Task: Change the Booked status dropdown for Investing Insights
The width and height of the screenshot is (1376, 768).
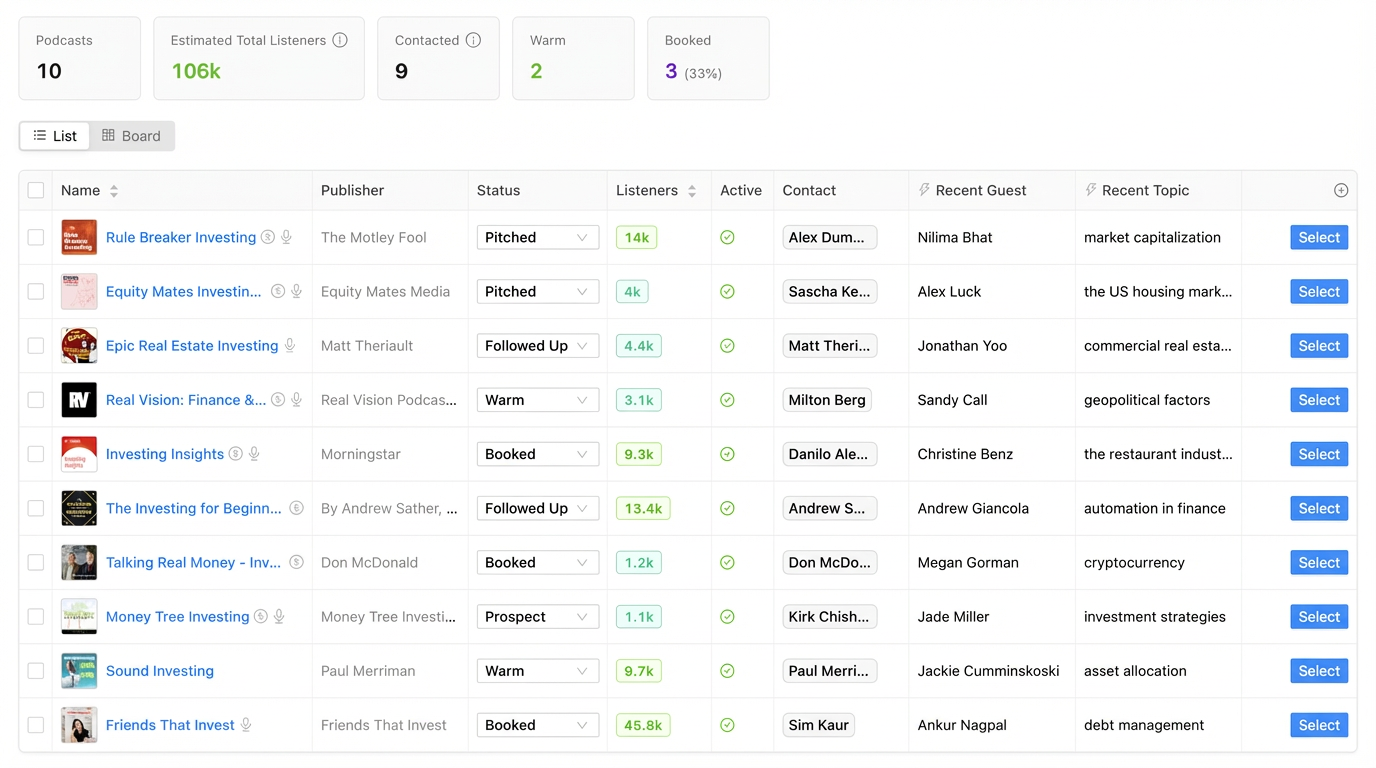Action: pos(538,453)
